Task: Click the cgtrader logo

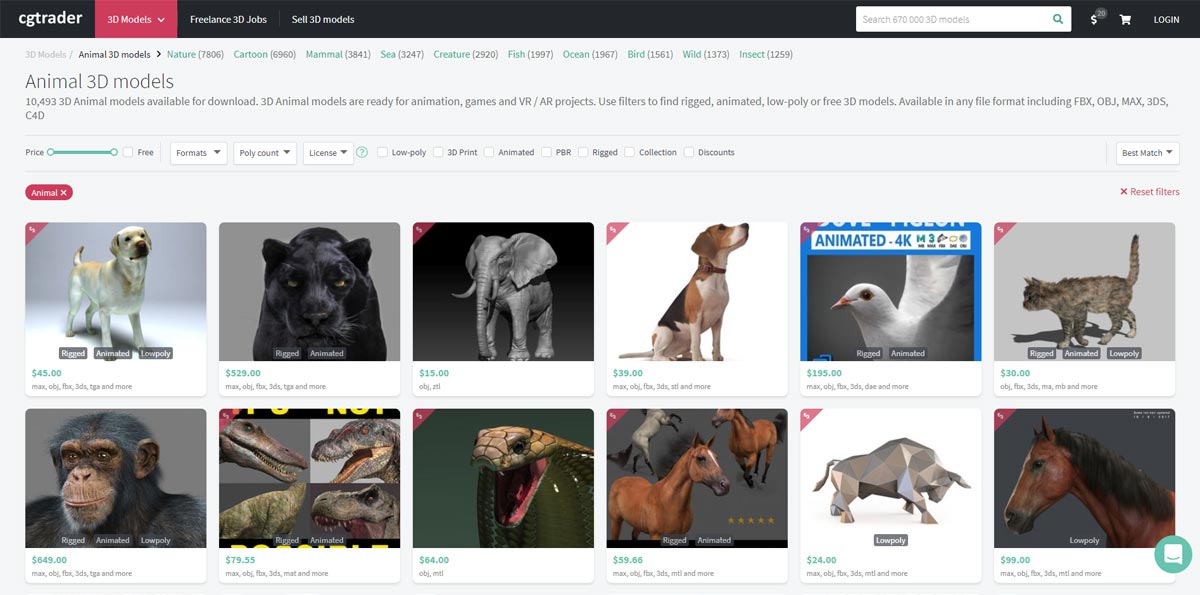Action: (50, 18)
